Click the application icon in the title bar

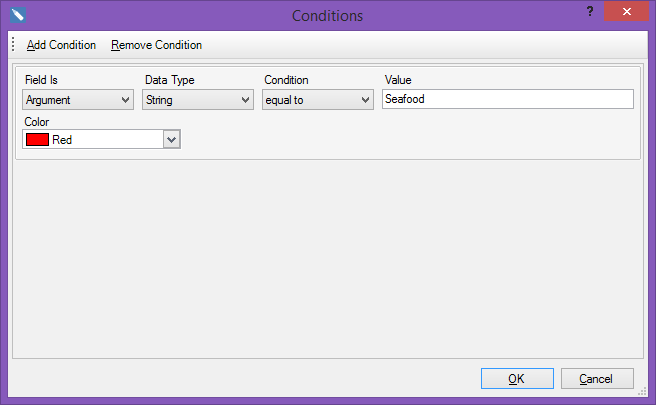18,15
